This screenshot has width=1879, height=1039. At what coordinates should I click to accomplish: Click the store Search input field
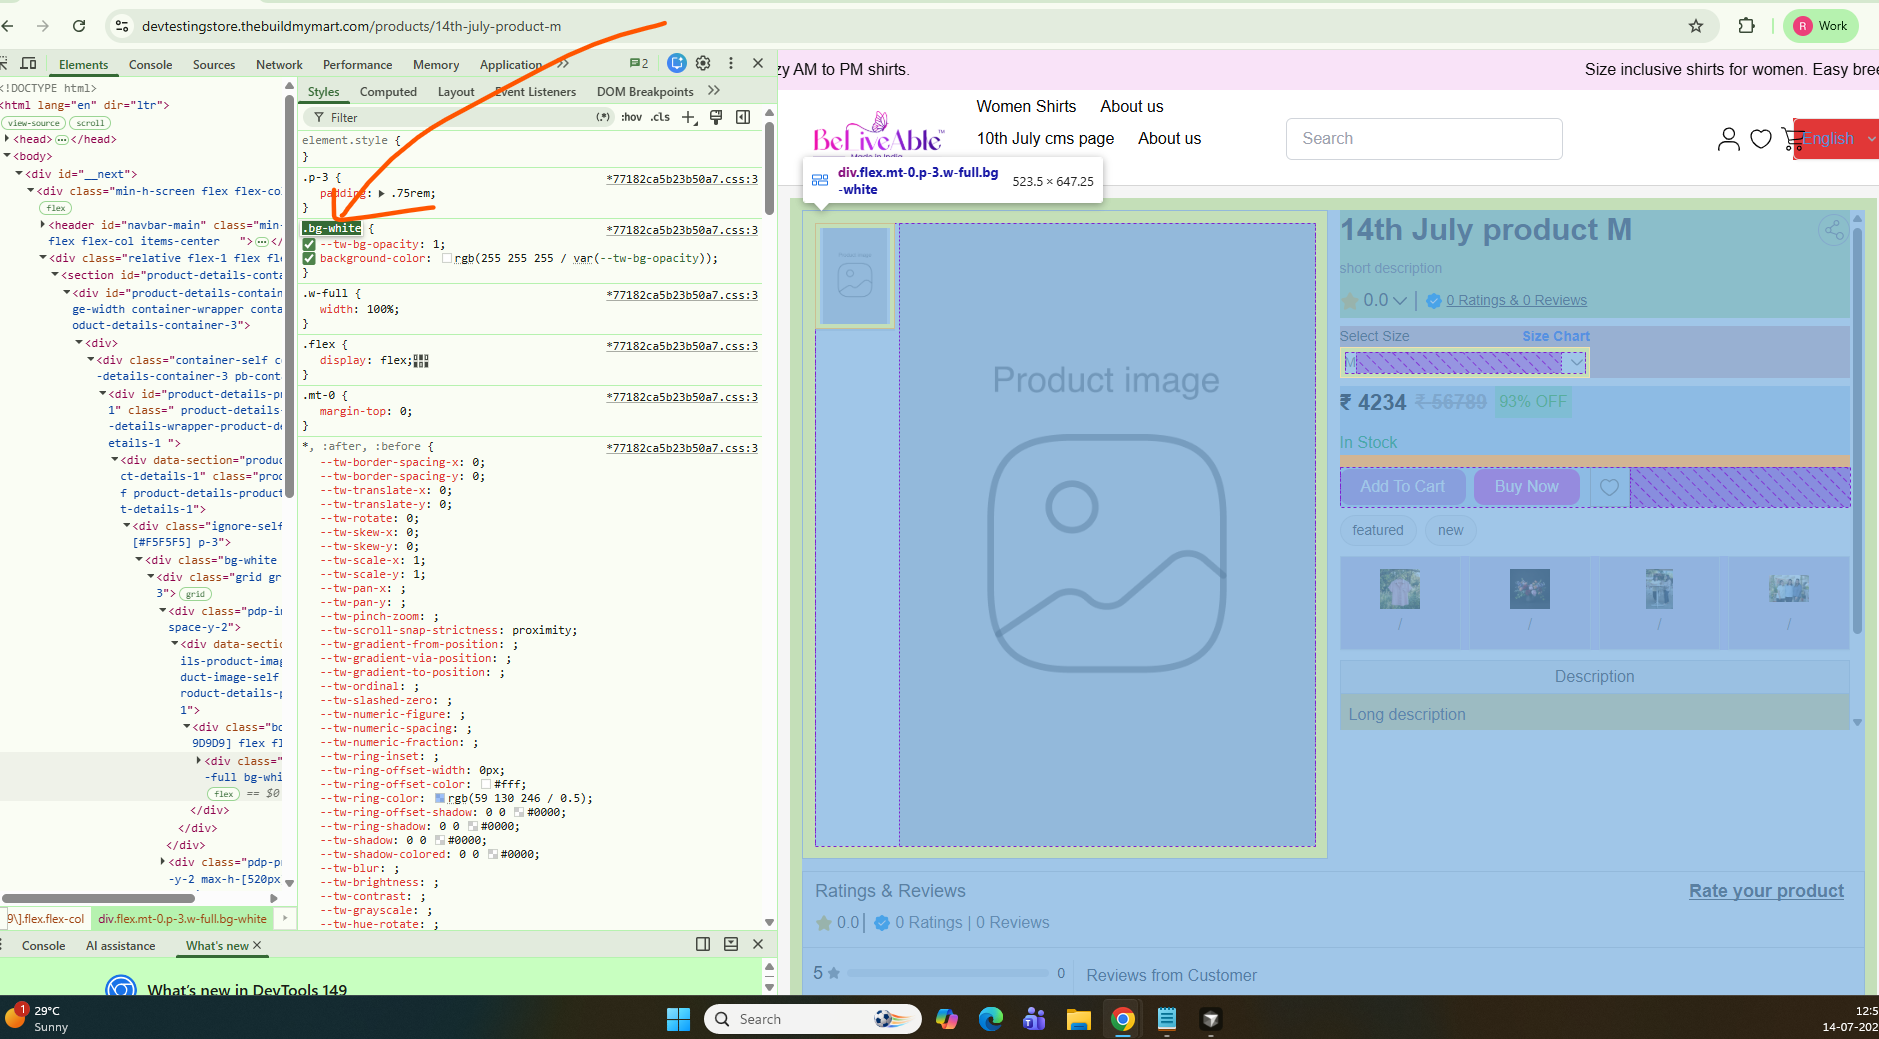[1424, 139]
